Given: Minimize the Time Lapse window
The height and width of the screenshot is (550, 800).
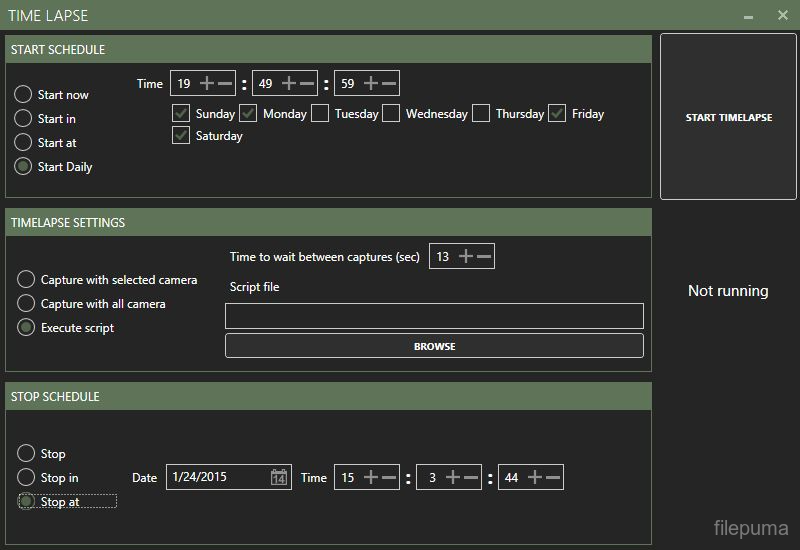Looking at the screenshot, I should 749,16.
